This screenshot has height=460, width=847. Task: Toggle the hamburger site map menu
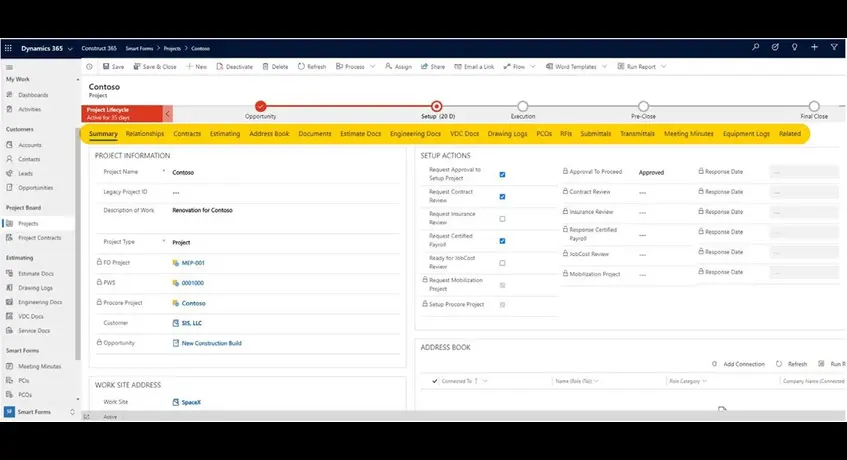click(9, 67)
